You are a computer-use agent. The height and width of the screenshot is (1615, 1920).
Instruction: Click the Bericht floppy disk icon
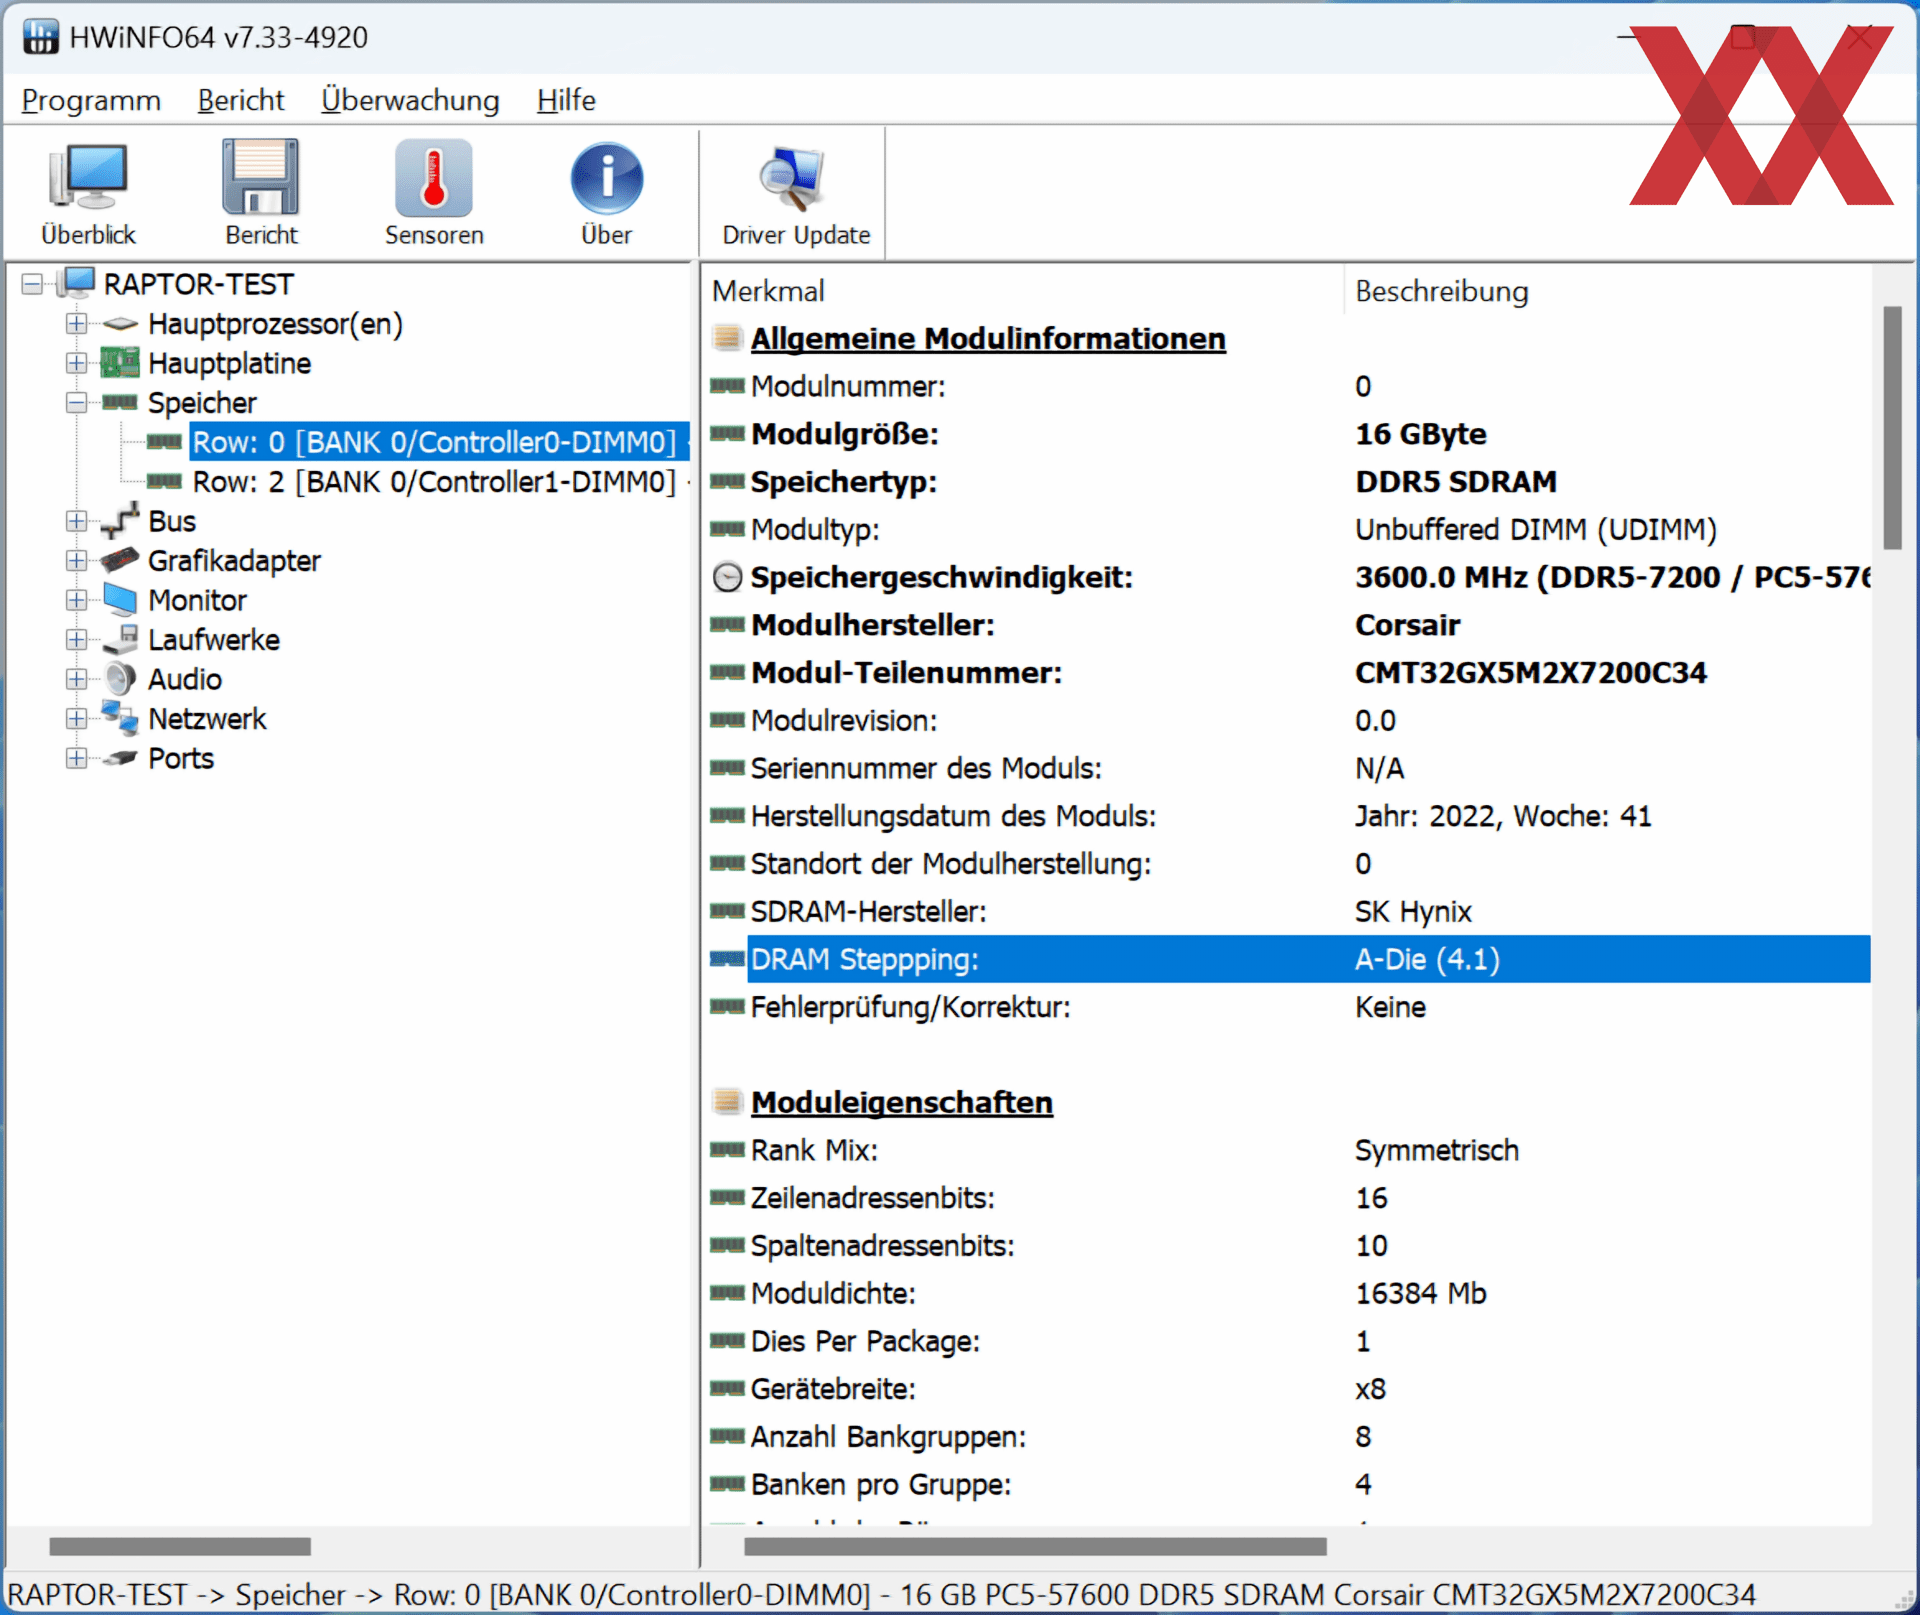coord(261,178)
